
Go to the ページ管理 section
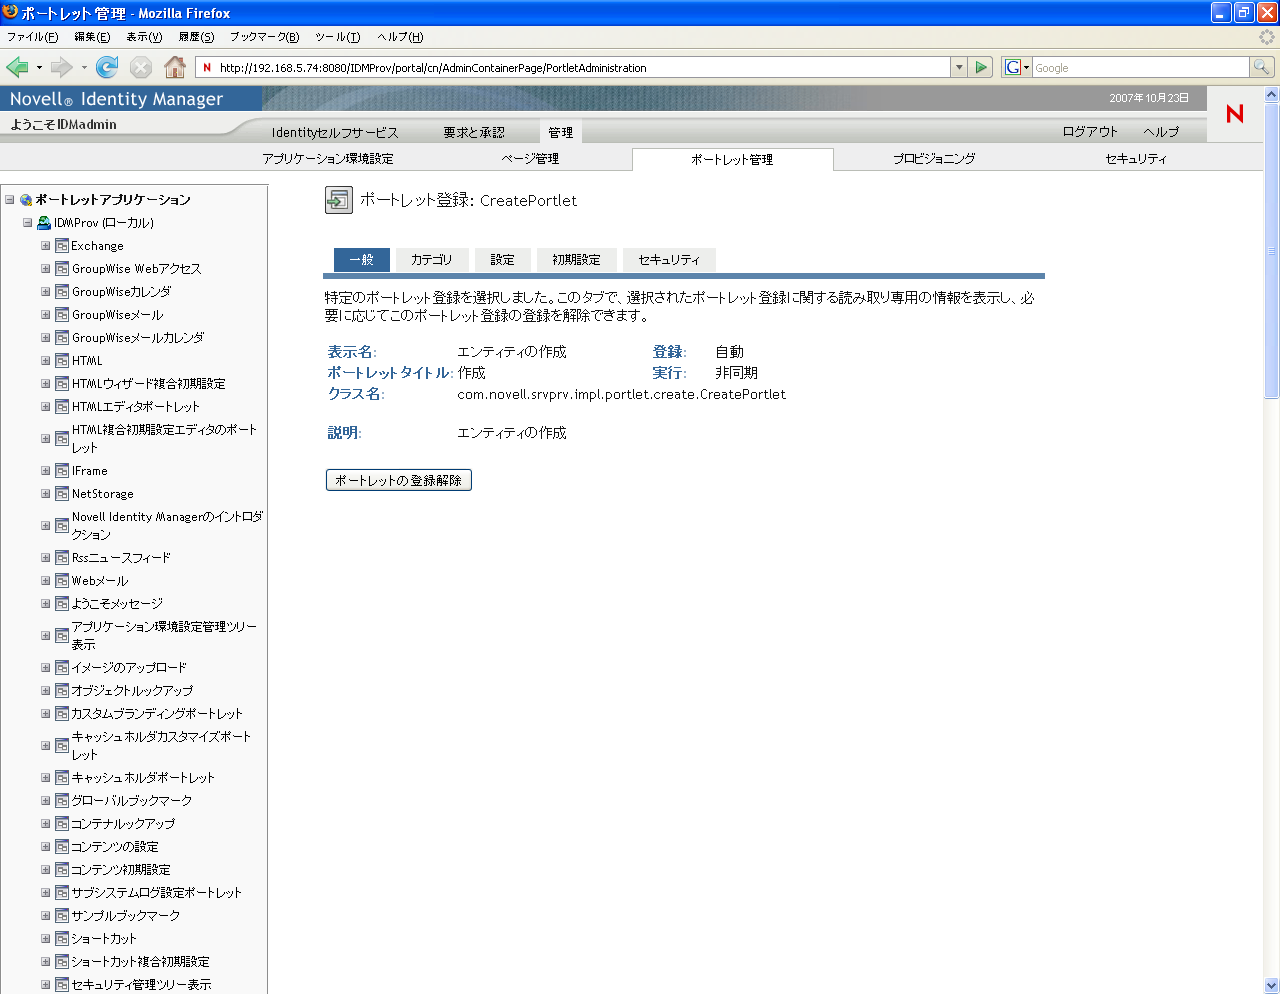[530, 159]
